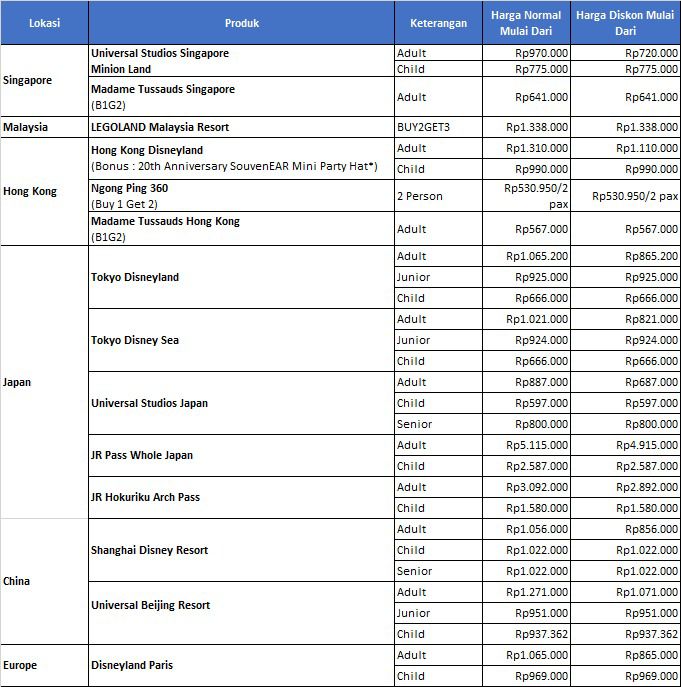Viewport: 681px width, 687px height.
Task: Click the Senior cell in Universal Studios Japan
Action: pos(438,424)
